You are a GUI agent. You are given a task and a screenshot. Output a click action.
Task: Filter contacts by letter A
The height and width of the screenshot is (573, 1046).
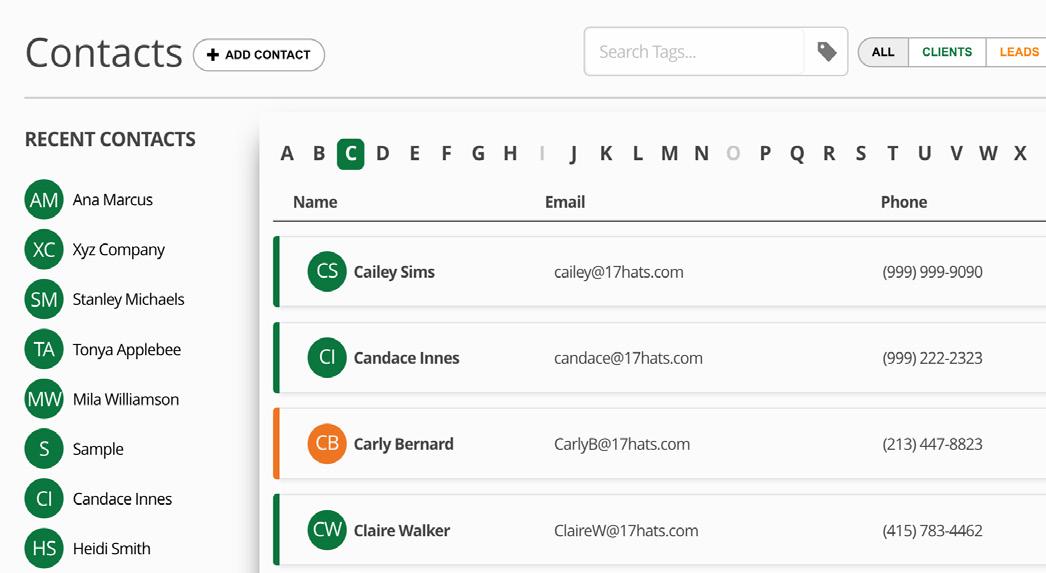(287, 153)
